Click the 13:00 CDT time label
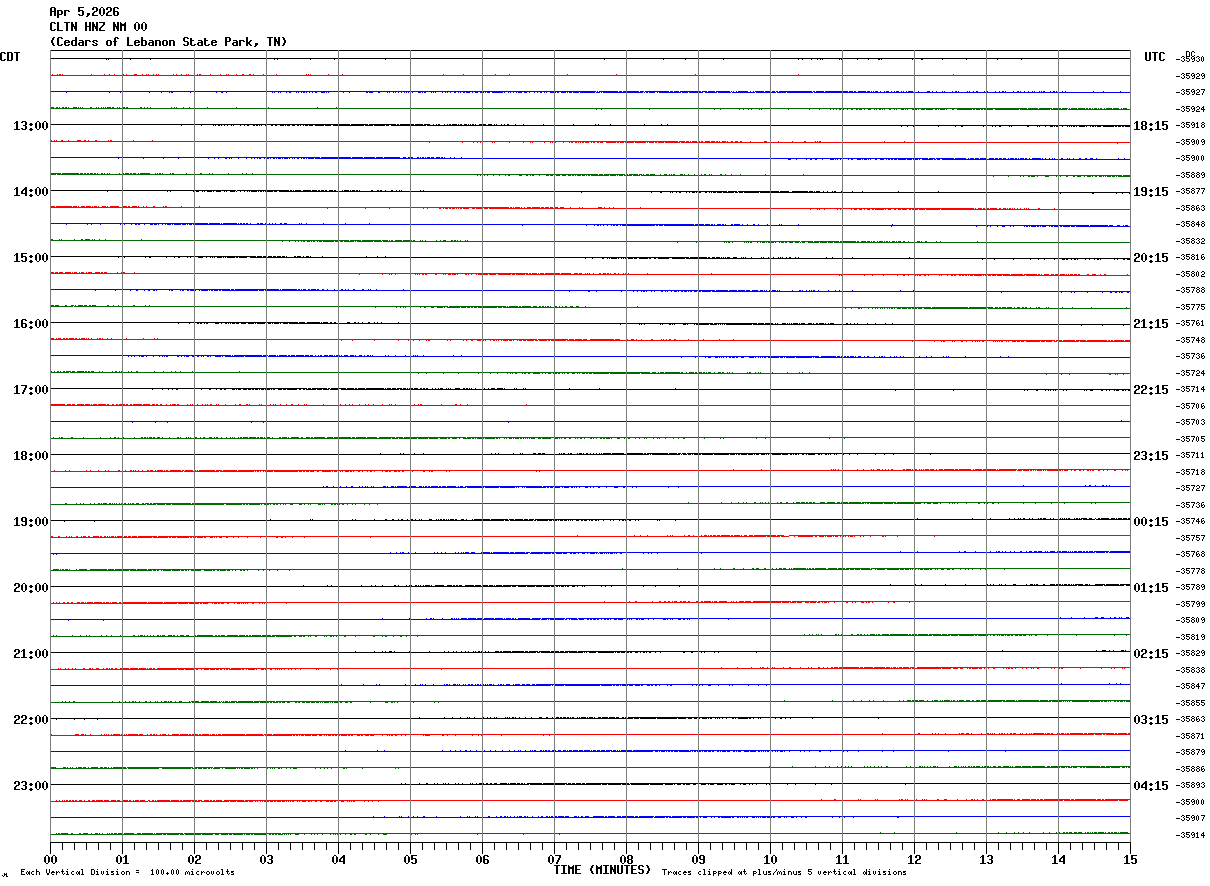This screenshot has width=1210, height=886. click(30, 126)
